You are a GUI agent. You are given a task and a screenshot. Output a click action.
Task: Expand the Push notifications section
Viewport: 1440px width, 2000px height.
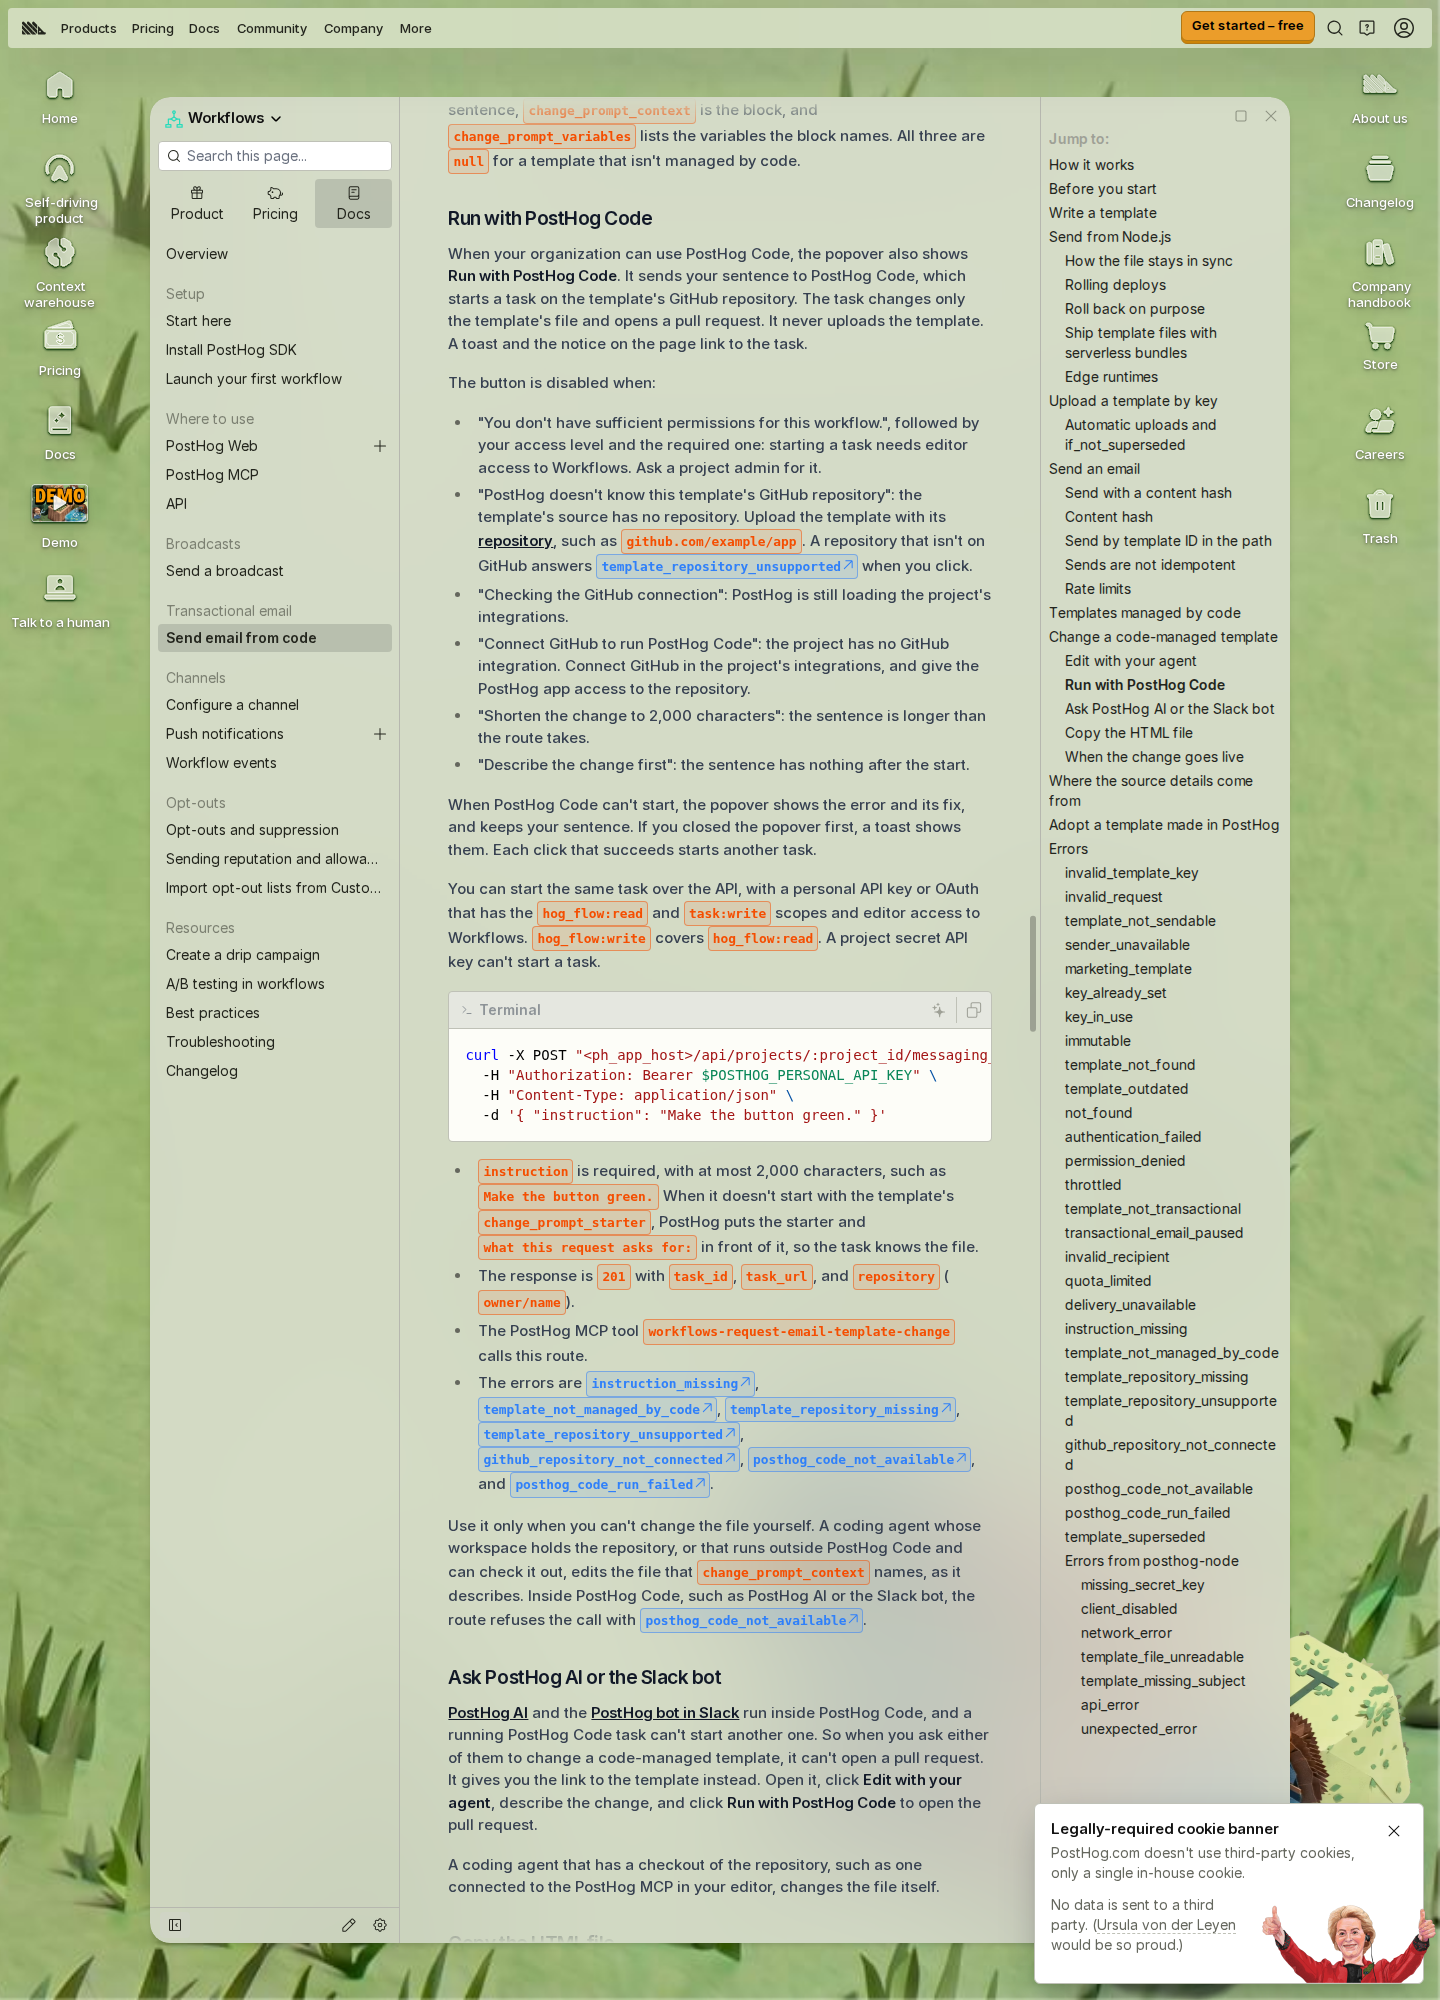380,734
